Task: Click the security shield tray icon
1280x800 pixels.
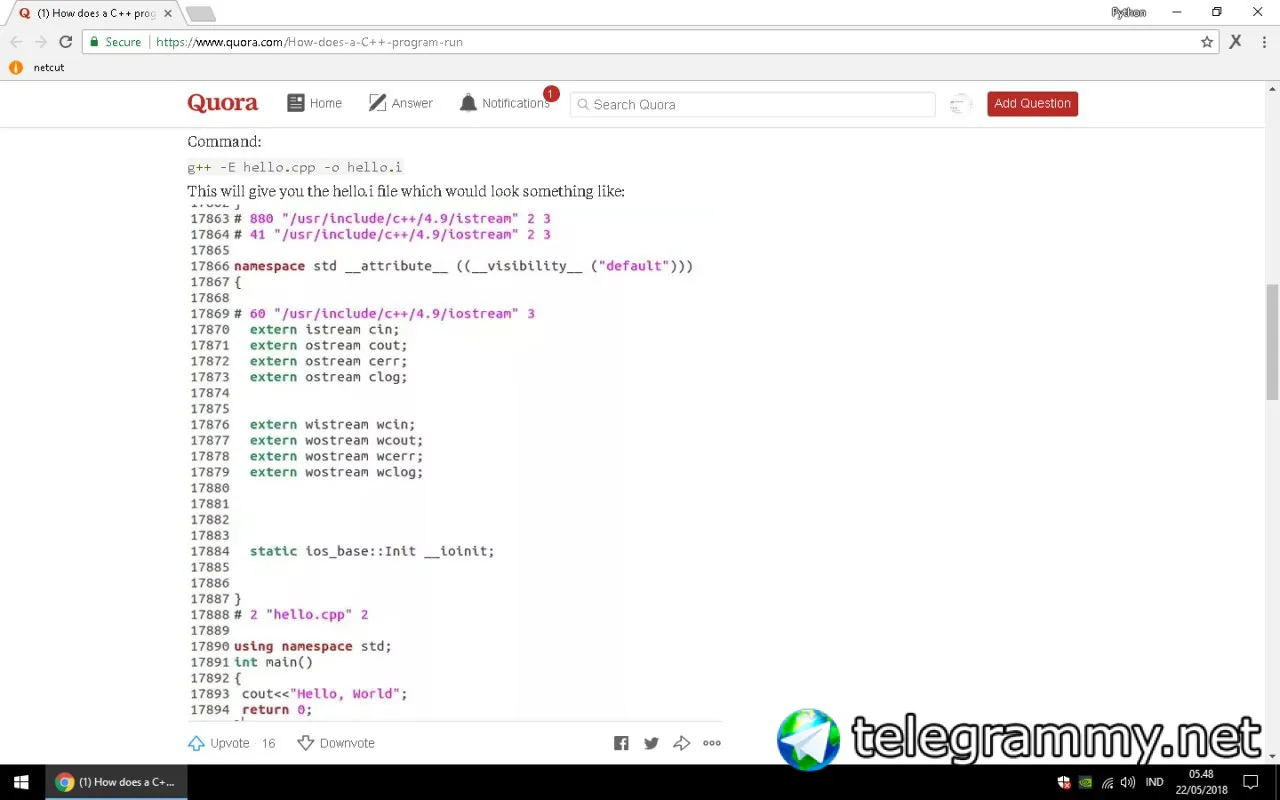Action: [1064, 783]
